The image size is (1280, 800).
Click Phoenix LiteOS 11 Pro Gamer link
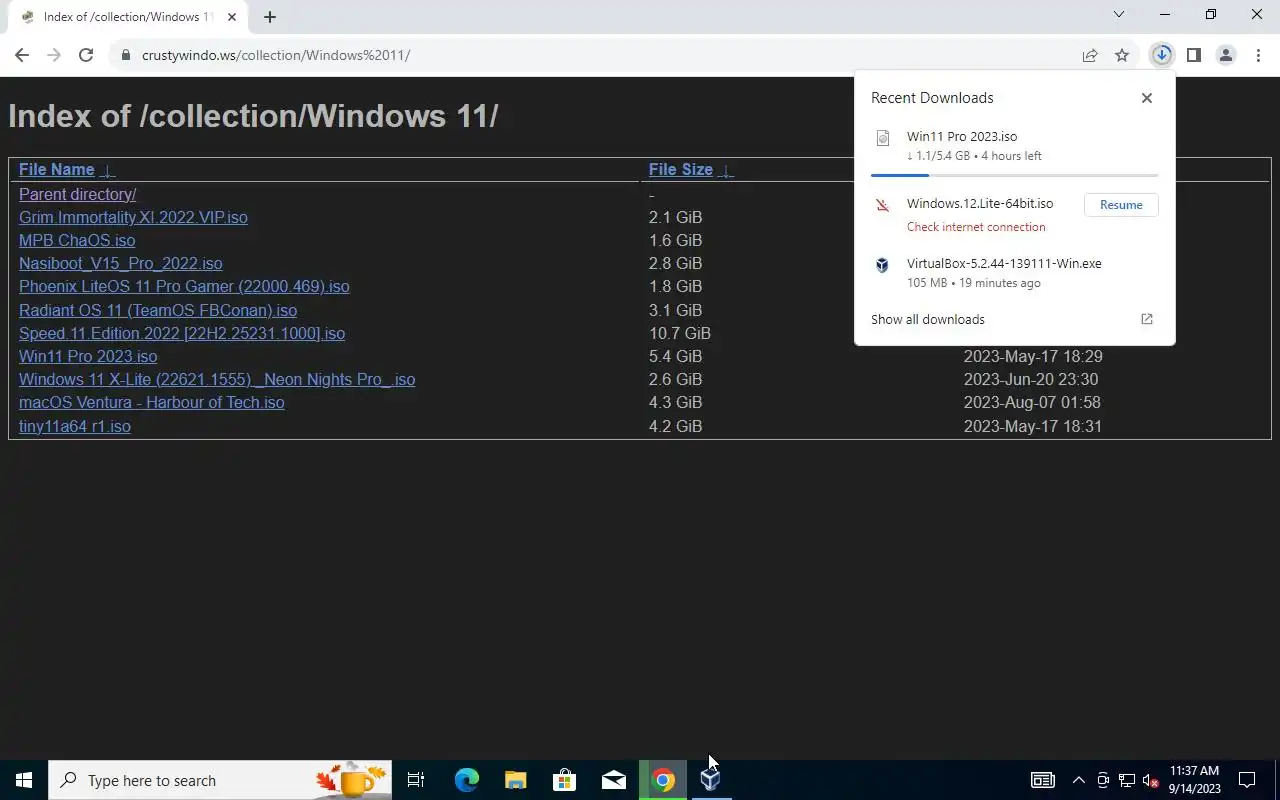pos(184,286)
